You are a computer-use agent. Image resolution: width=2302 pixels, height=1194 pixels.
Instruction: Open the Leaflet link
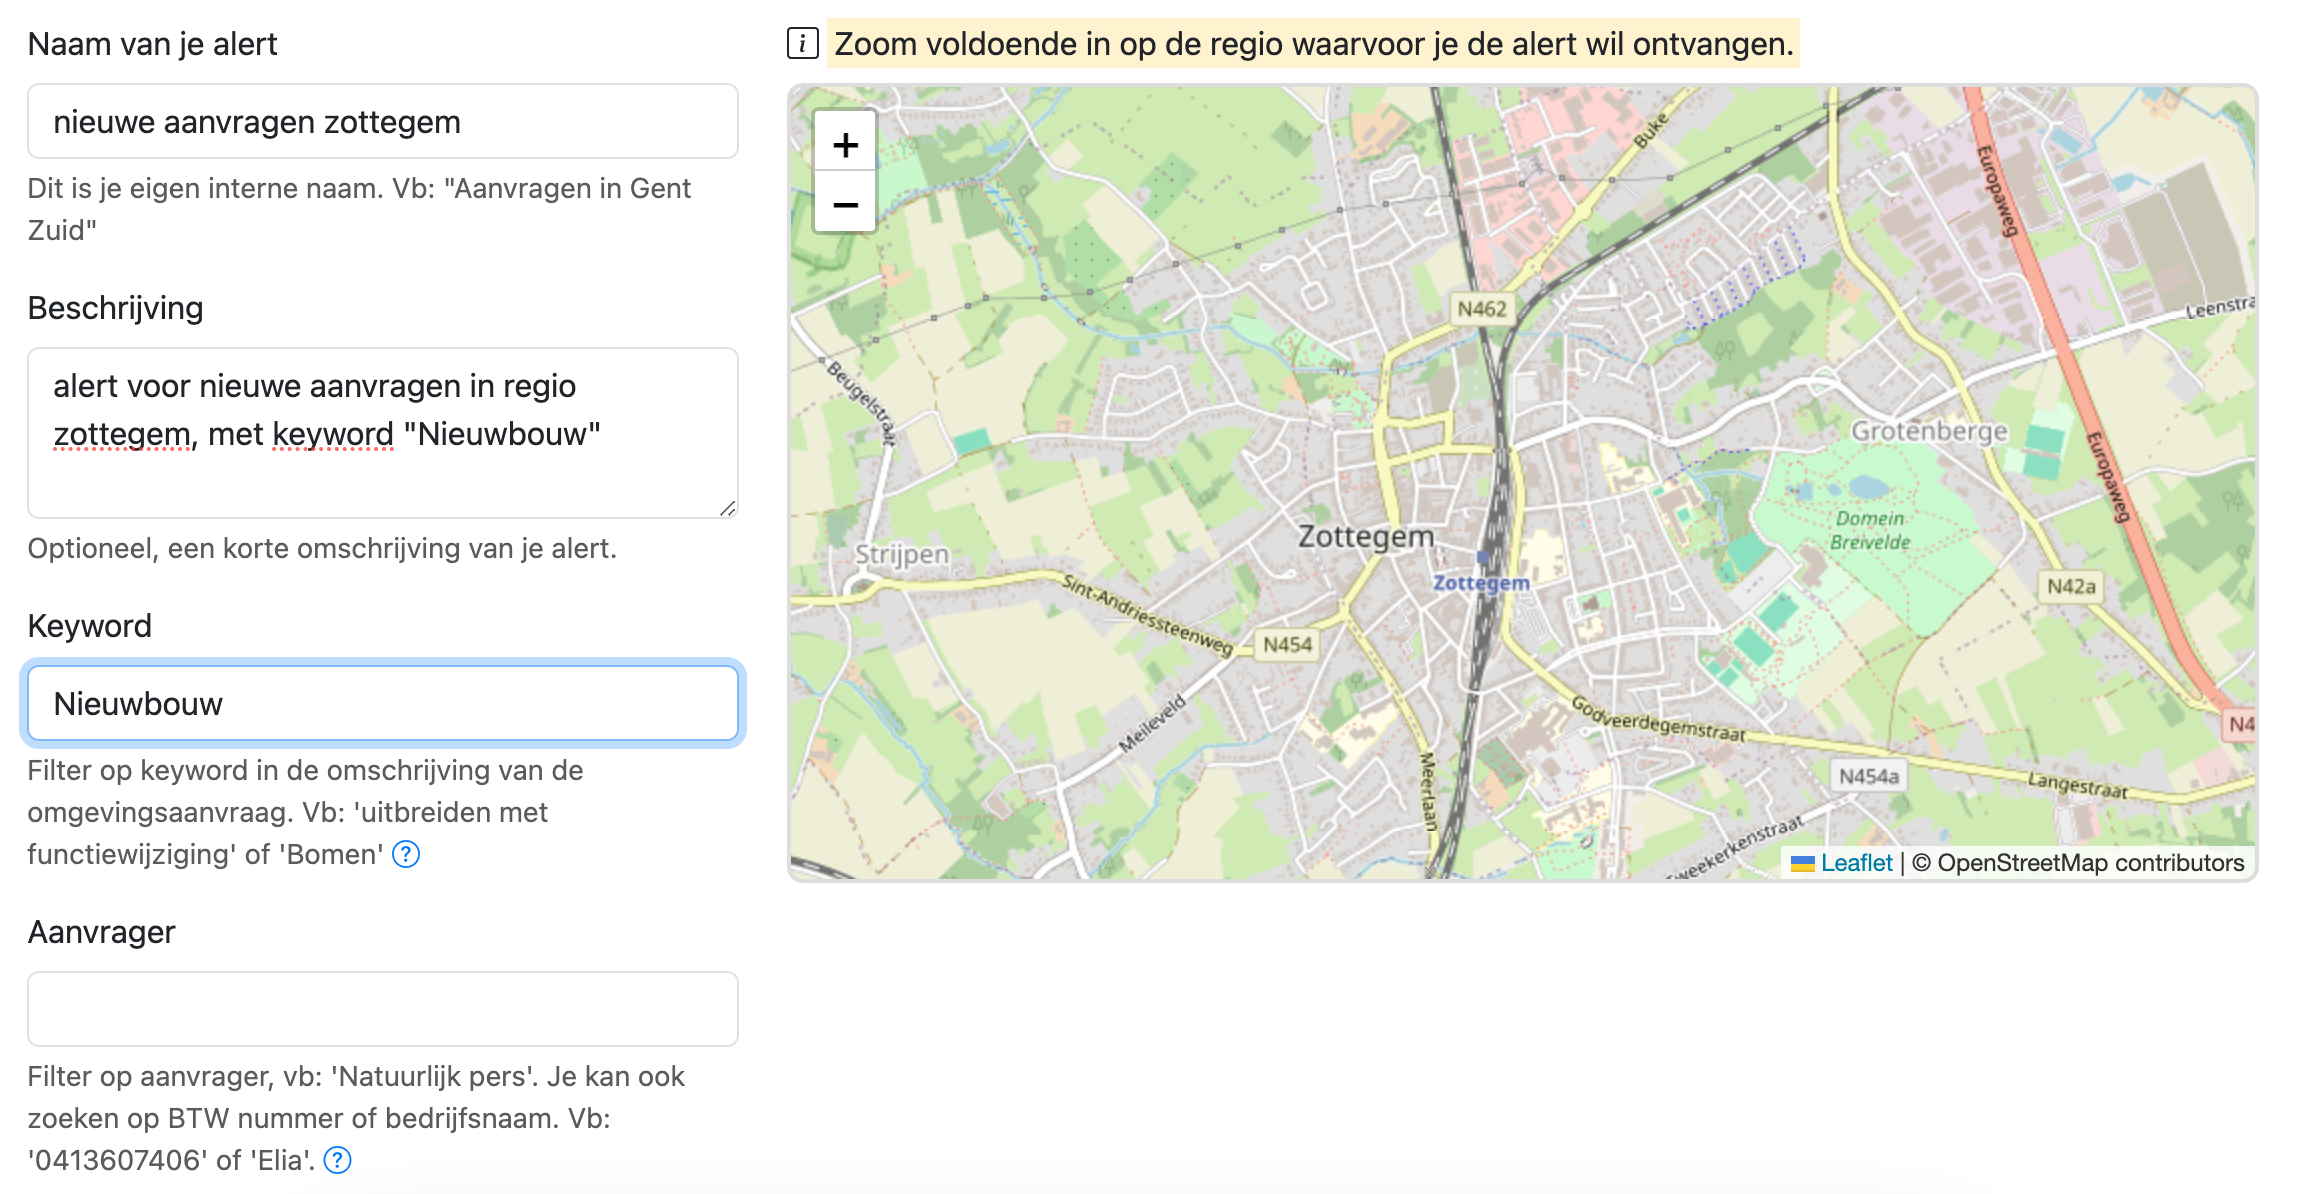coord(1856,863)
